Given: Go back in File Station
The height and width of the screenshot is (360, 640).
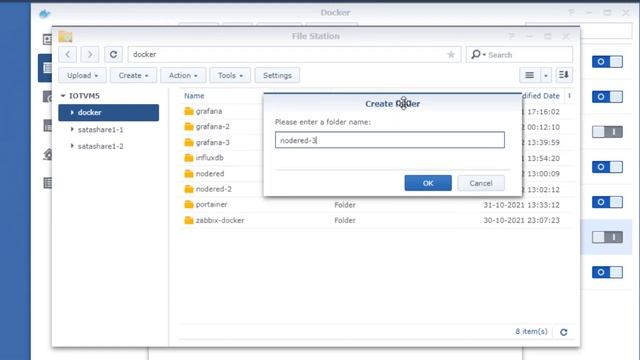Looking at the screenshot, I should coord(68,54).
